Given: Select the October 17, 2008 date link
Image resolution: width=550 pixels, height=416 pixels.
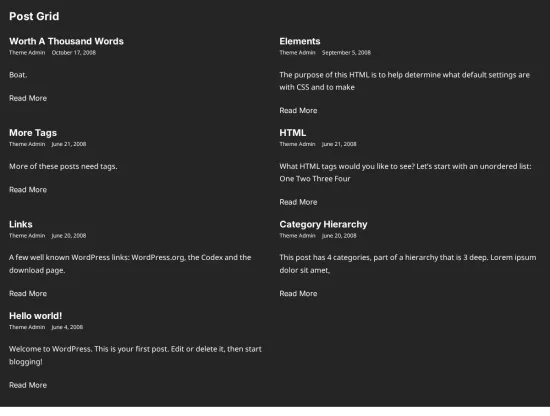Looking at the screenshot, I should pos(74,53).
